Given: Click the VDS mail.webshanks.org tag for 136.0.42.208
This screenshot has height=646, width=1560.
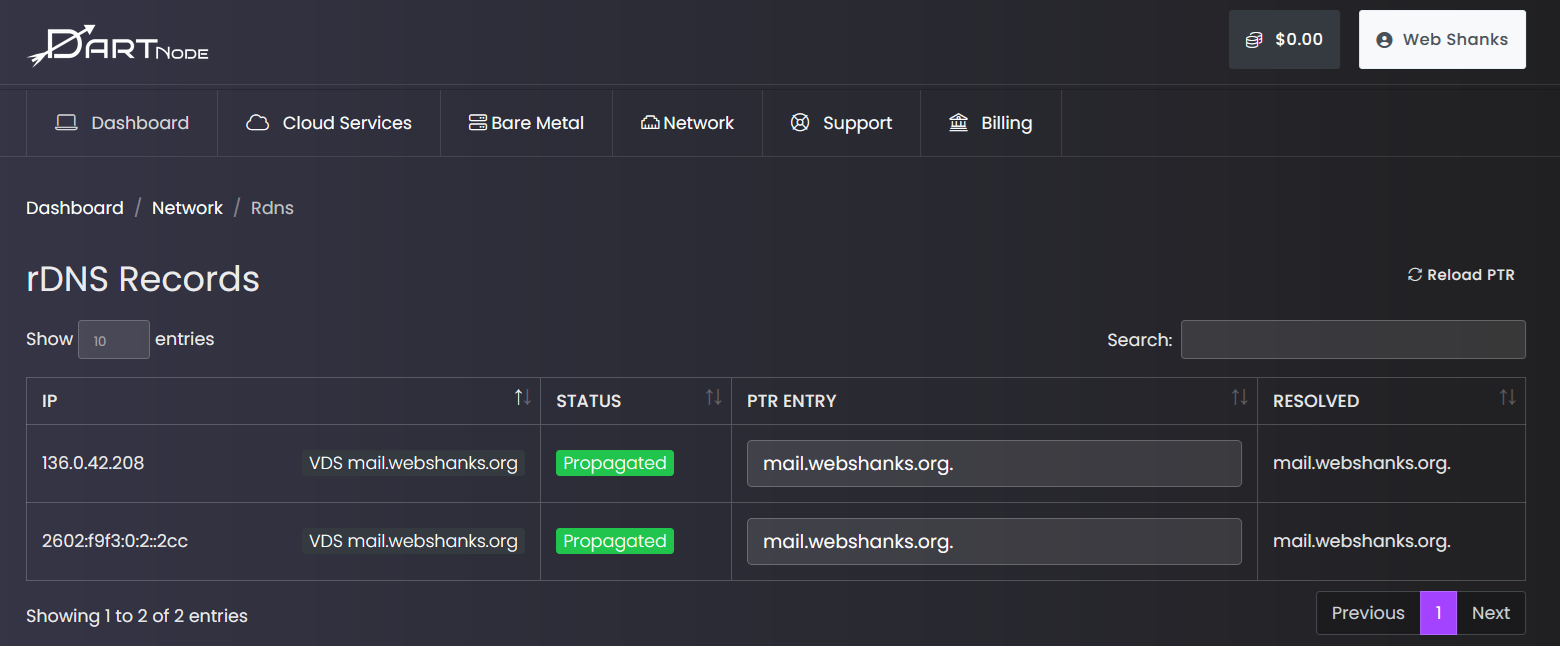Looking at the screenshot, I should click(x=413, y=463).
